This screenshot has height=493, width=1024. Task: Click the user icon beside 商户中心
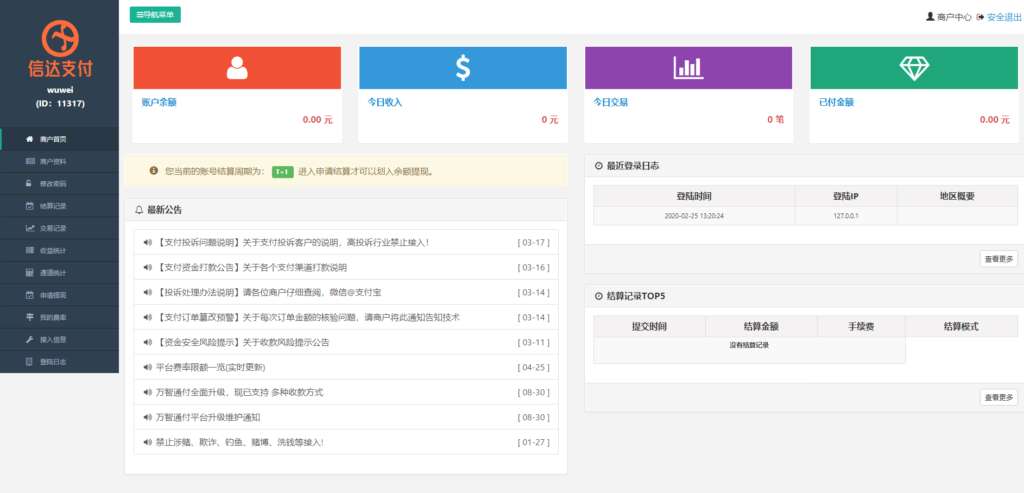point(931,17)
